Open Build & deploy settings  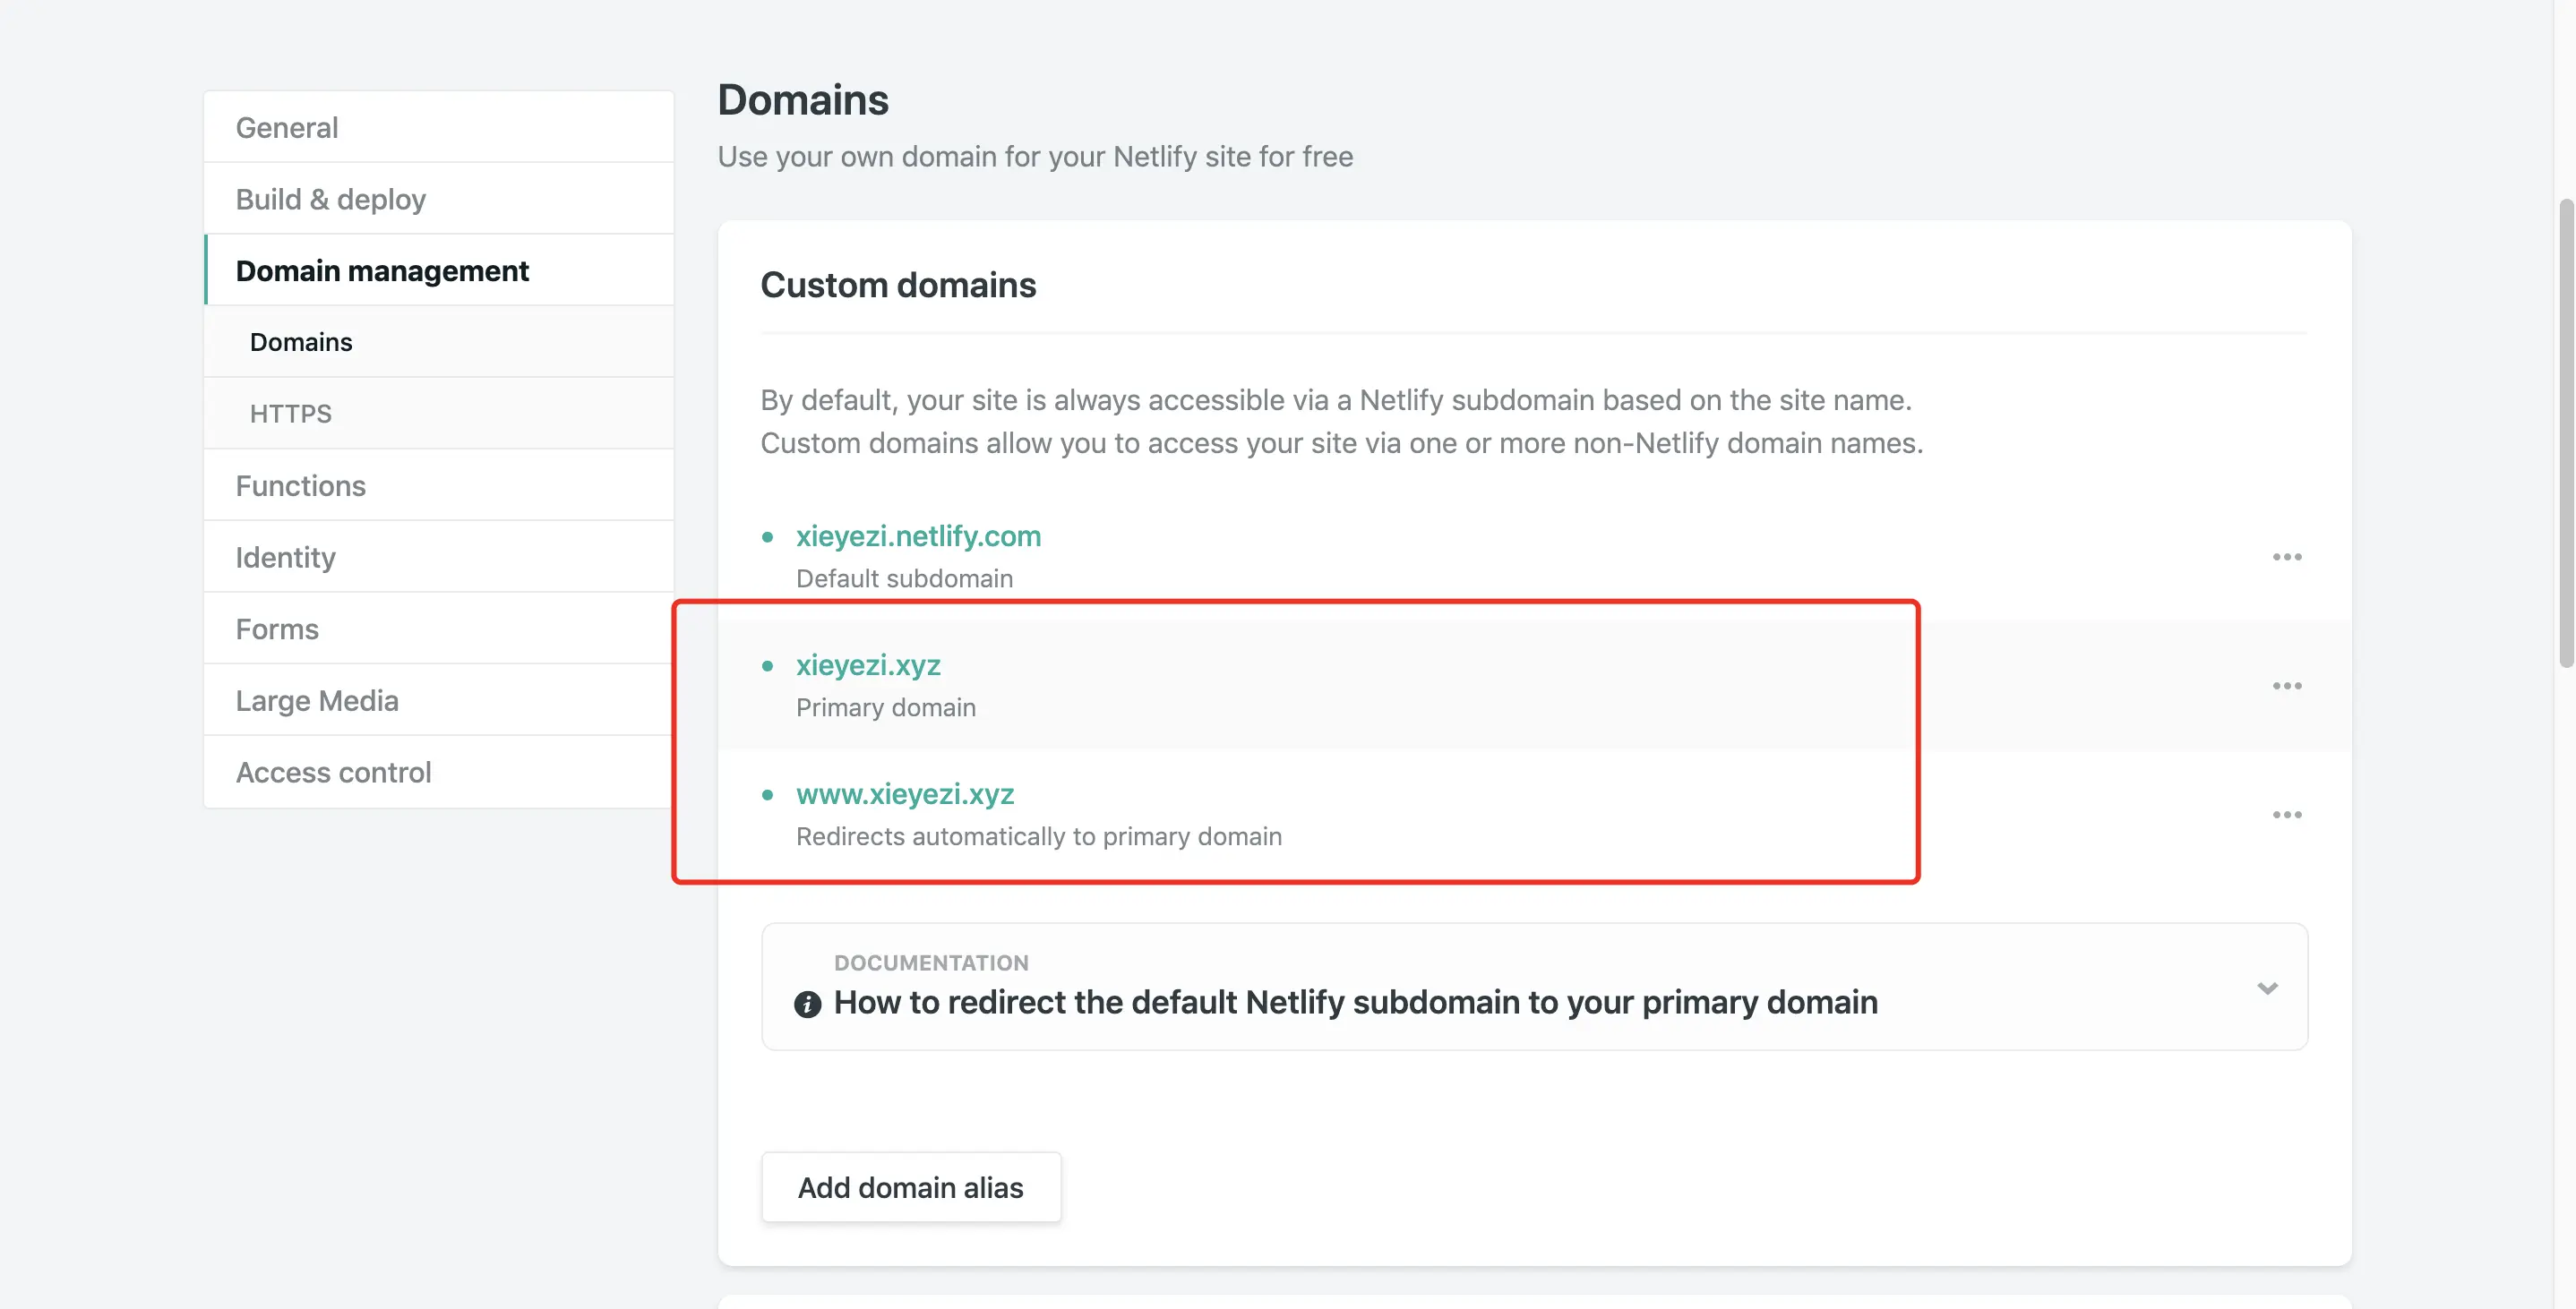click(331, 199)
